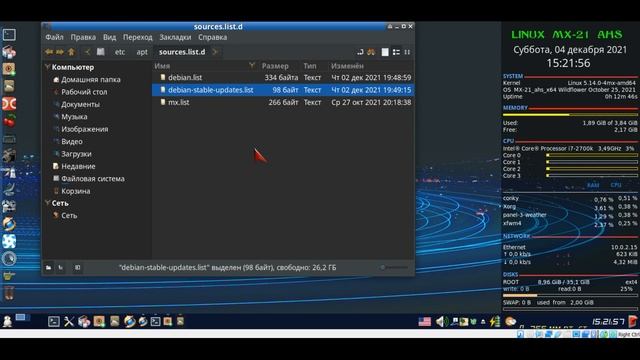Open the trash bin icon in left dock
The image size is (640, 360).
point(9,293)
